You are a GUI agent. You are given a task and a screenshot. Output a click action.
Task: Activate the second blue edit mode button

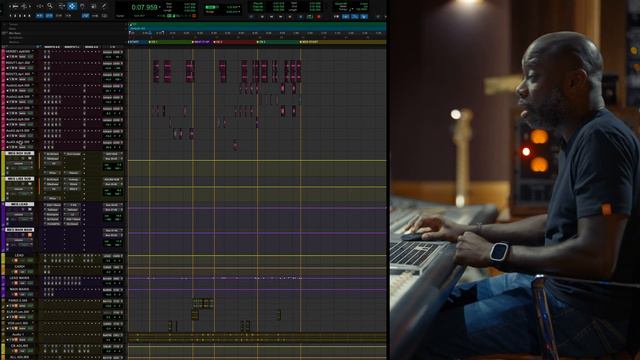click(x=49, y=16)
